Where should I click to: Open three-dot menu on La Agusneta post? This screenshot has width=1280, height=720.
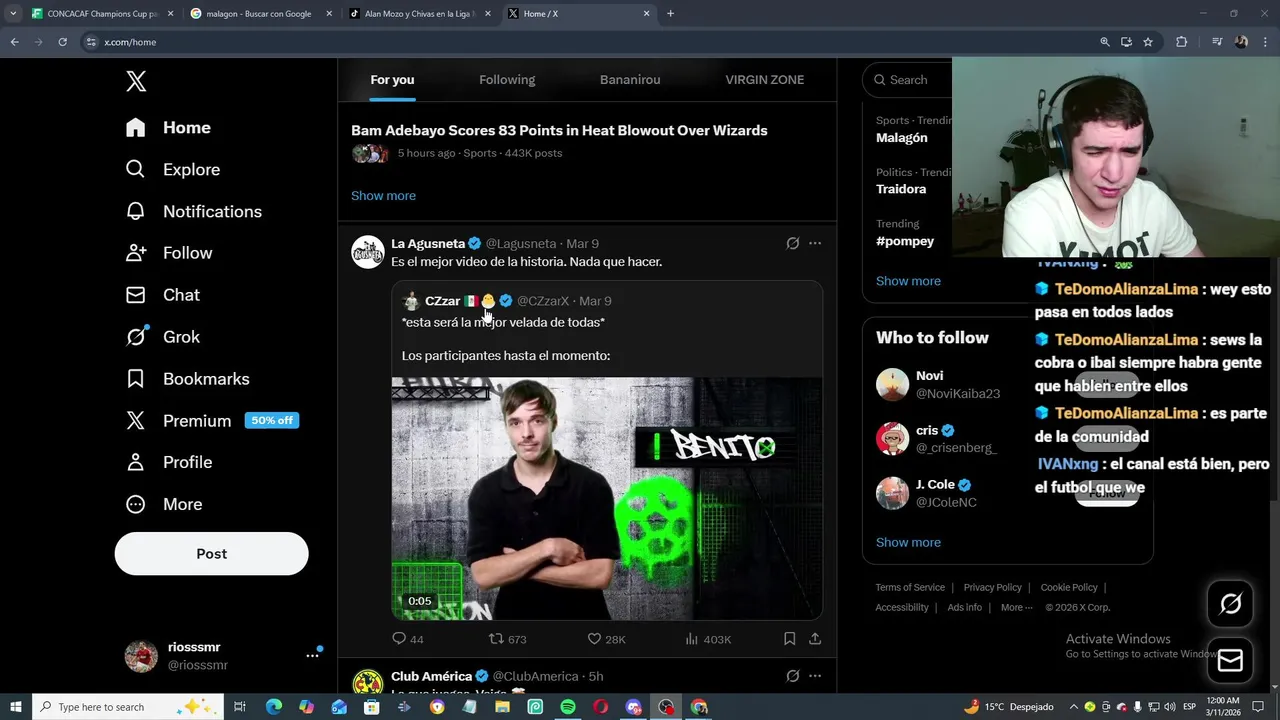pos(815,243)
